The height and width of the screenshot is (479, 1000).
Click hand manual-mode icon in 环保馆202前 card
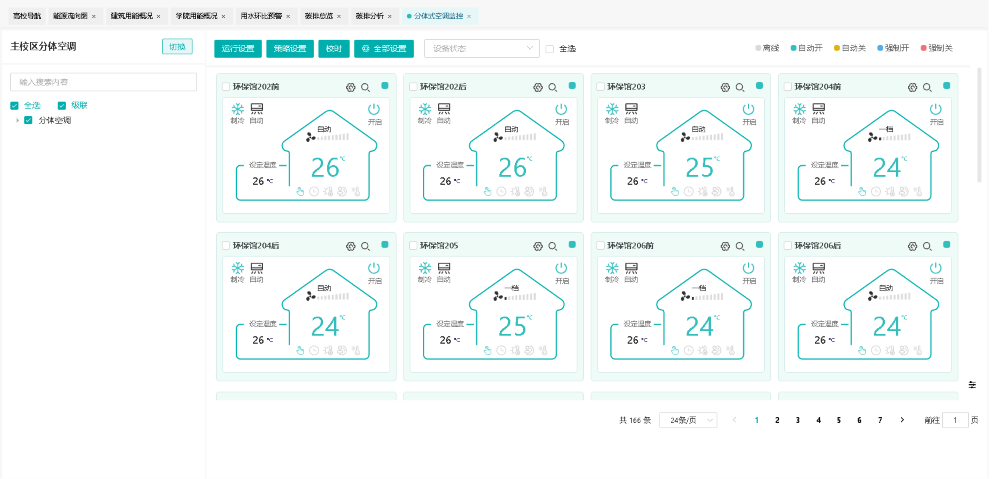tap(301, 191)
